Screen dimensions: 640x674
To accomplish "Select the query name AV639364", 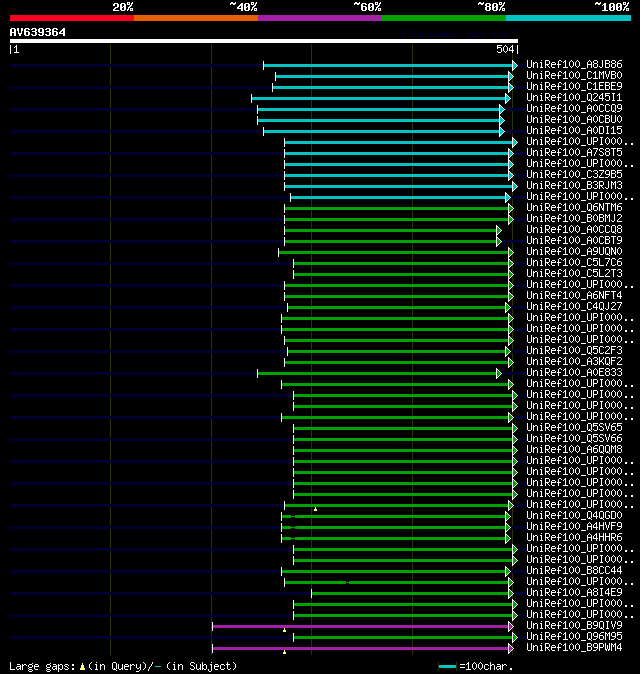I will pyautogui.click(x=38, y=32).
